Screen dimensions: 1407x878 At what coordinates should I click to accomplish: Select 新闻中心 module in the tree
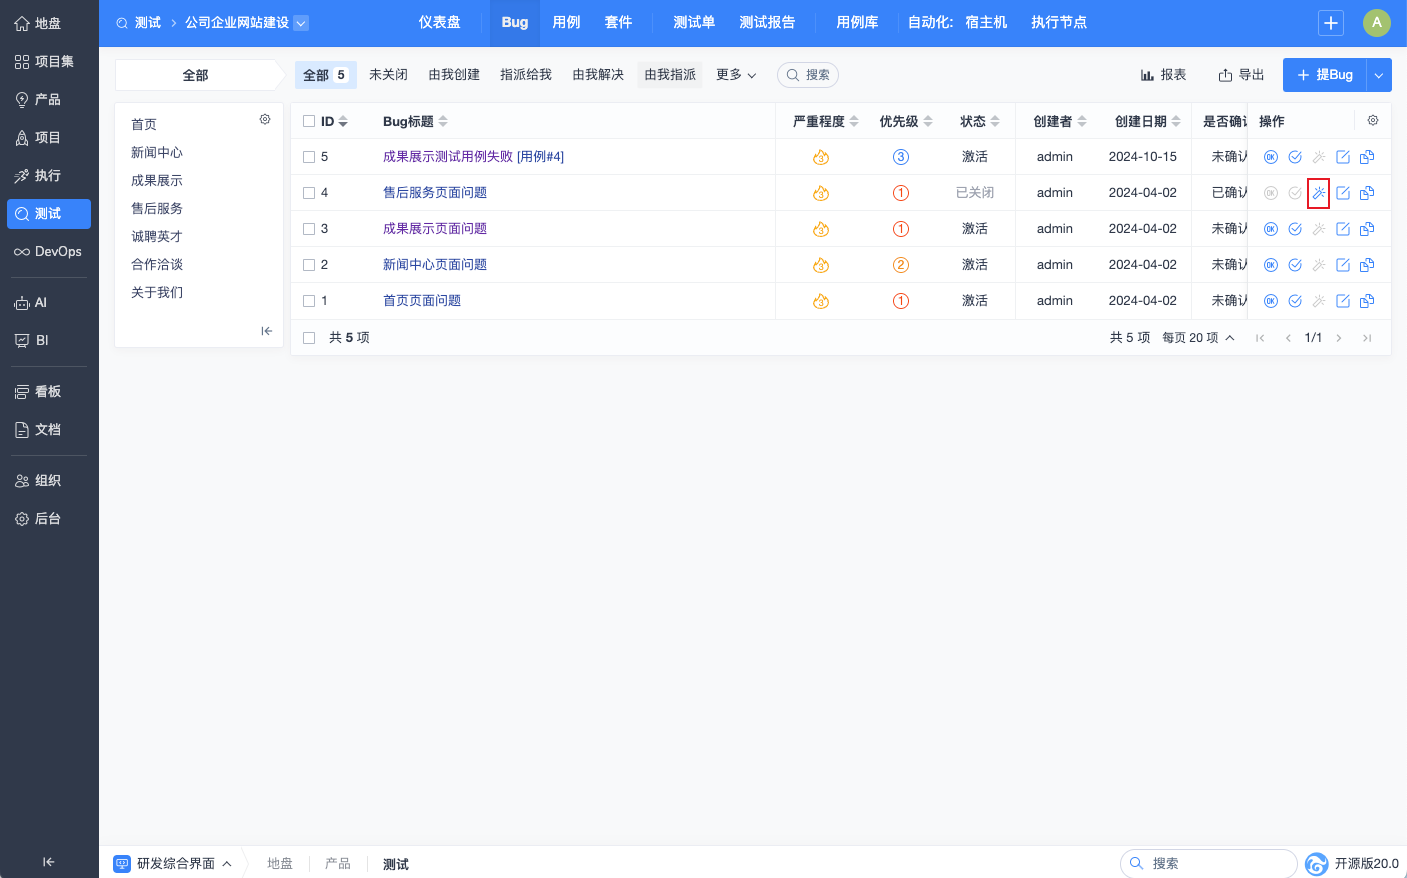tap(157, 152)
